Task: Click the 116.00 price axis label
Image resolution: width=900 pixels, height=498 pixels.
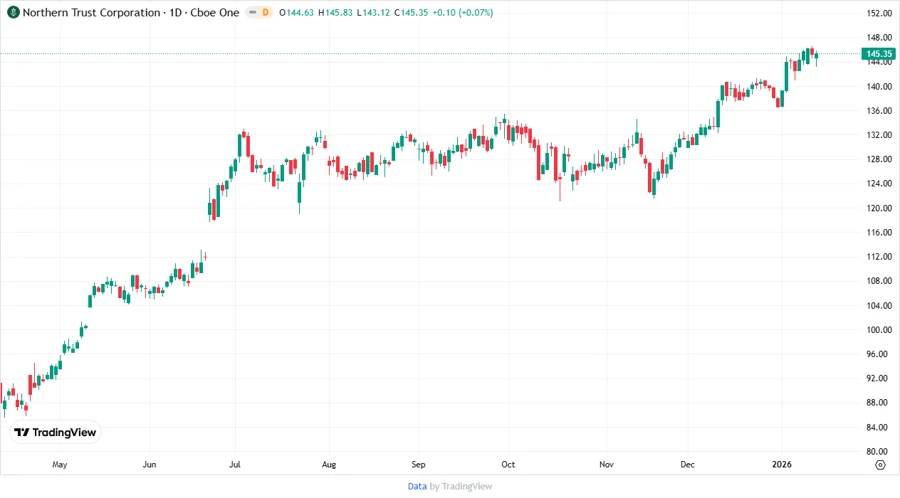Action: (x=879, y=232)
